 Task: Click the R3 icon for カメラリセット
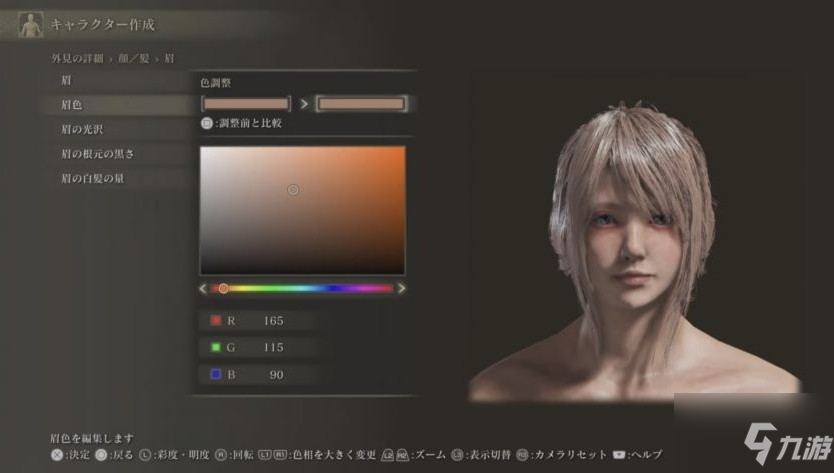(522, 455)
